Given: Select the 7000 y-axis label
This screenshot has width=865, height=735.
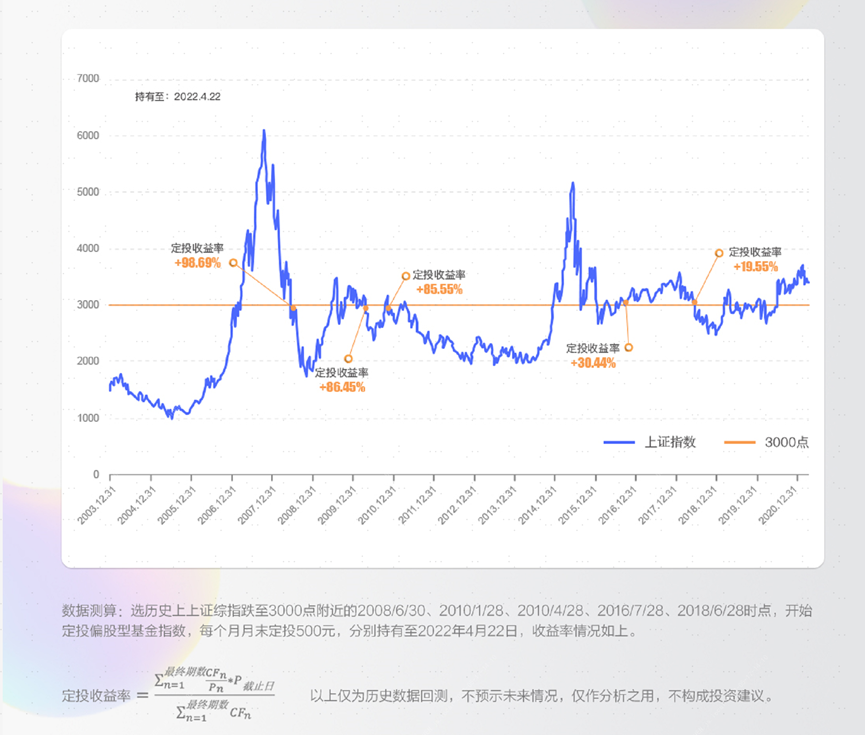Looking at the screenshot, I should click(x=88, y=78).
